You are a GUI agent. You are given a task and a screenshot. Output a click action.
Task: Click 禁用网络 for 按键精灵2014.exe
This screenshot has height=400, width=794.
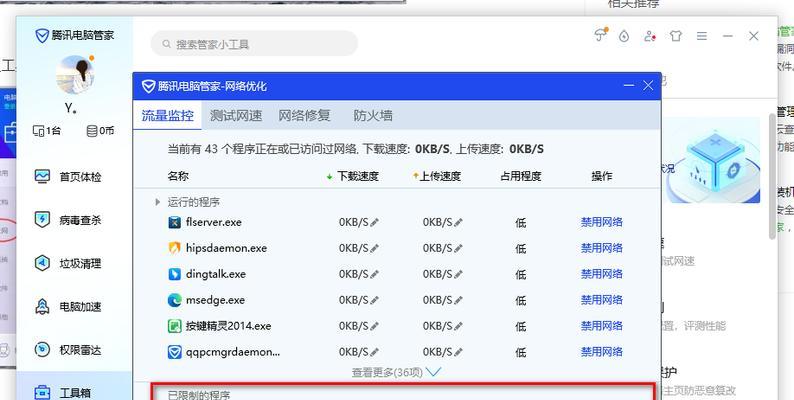pyautogui.click(x=602, y=326)
